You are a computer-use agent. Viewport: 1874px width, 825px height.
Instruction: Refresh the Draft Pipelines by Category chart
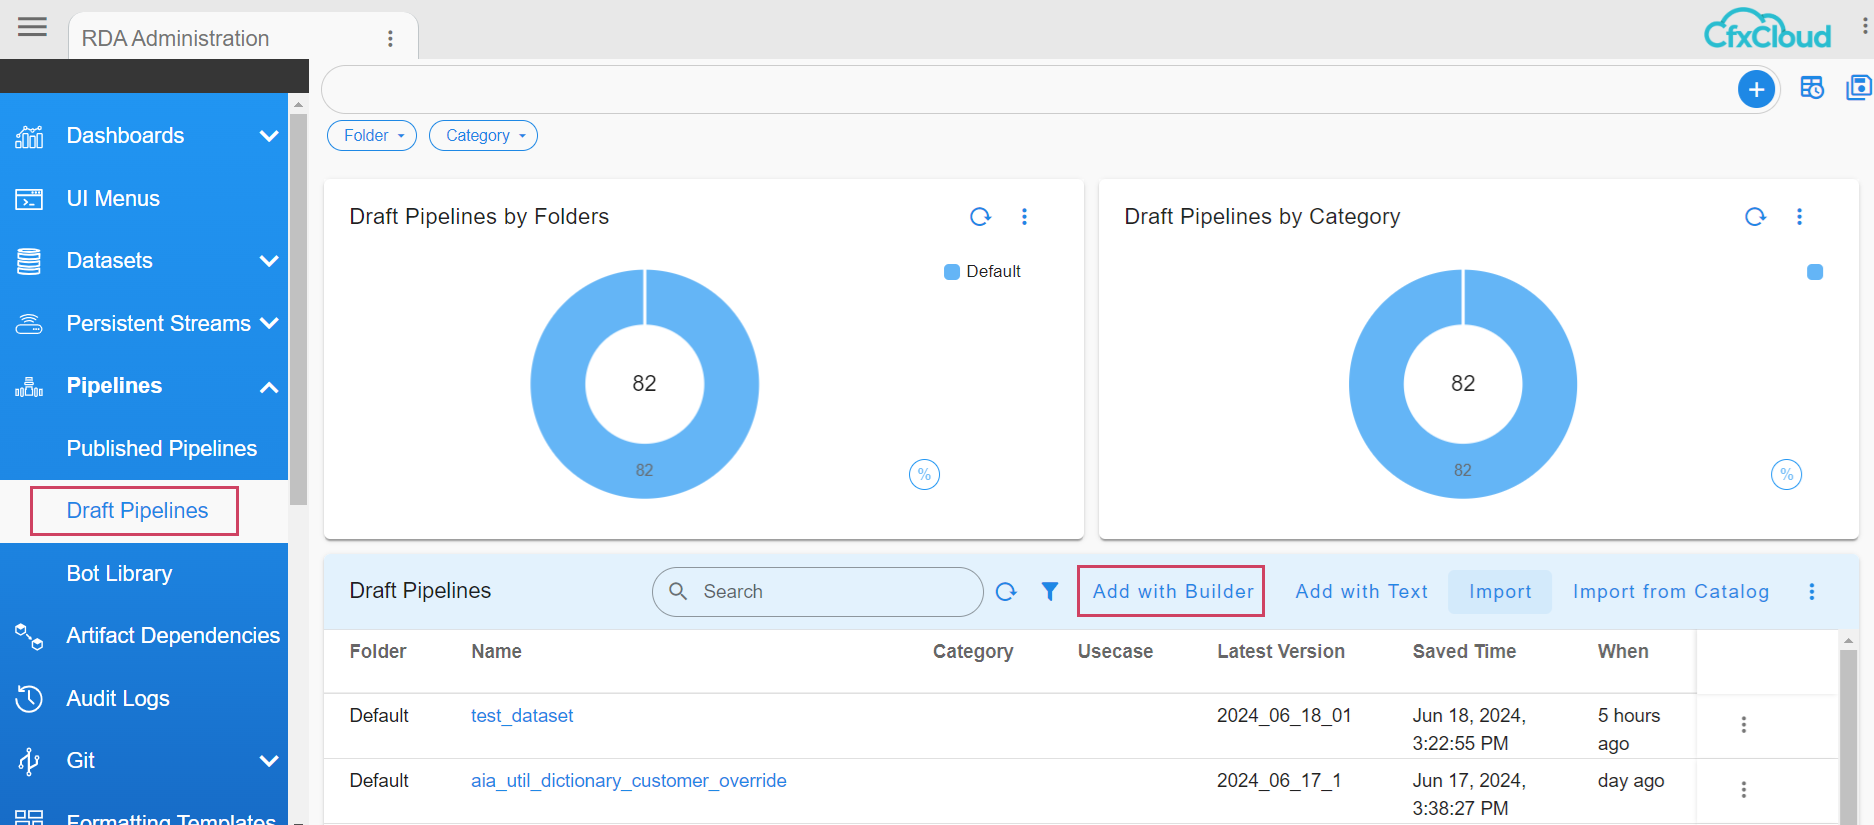click(1755, 217)
